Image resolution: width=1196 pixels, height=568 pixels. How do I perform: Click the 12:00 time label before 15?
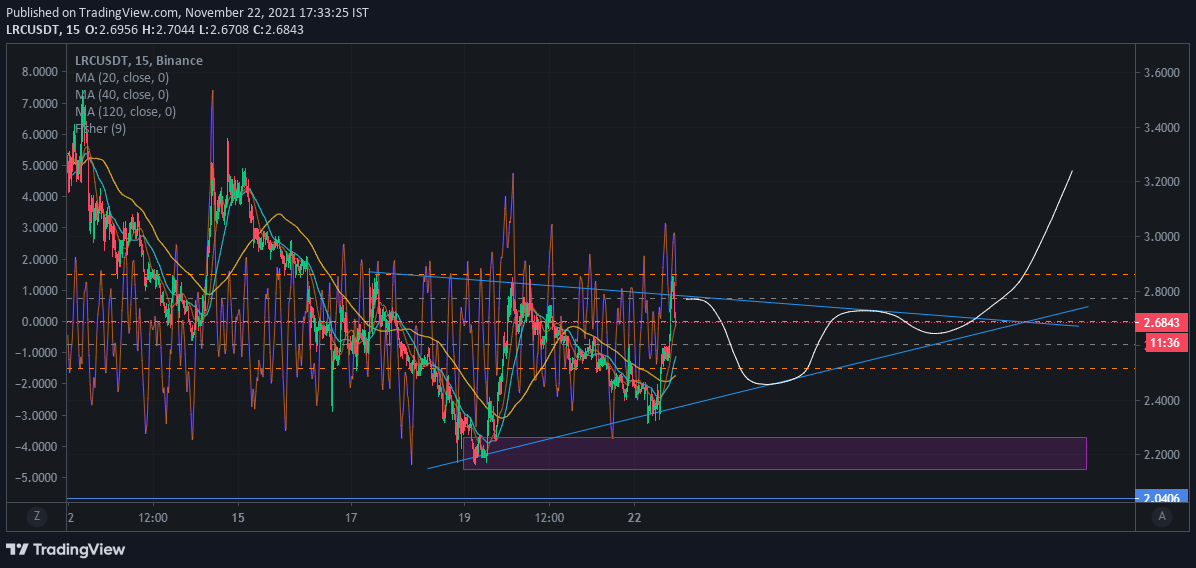153,517
